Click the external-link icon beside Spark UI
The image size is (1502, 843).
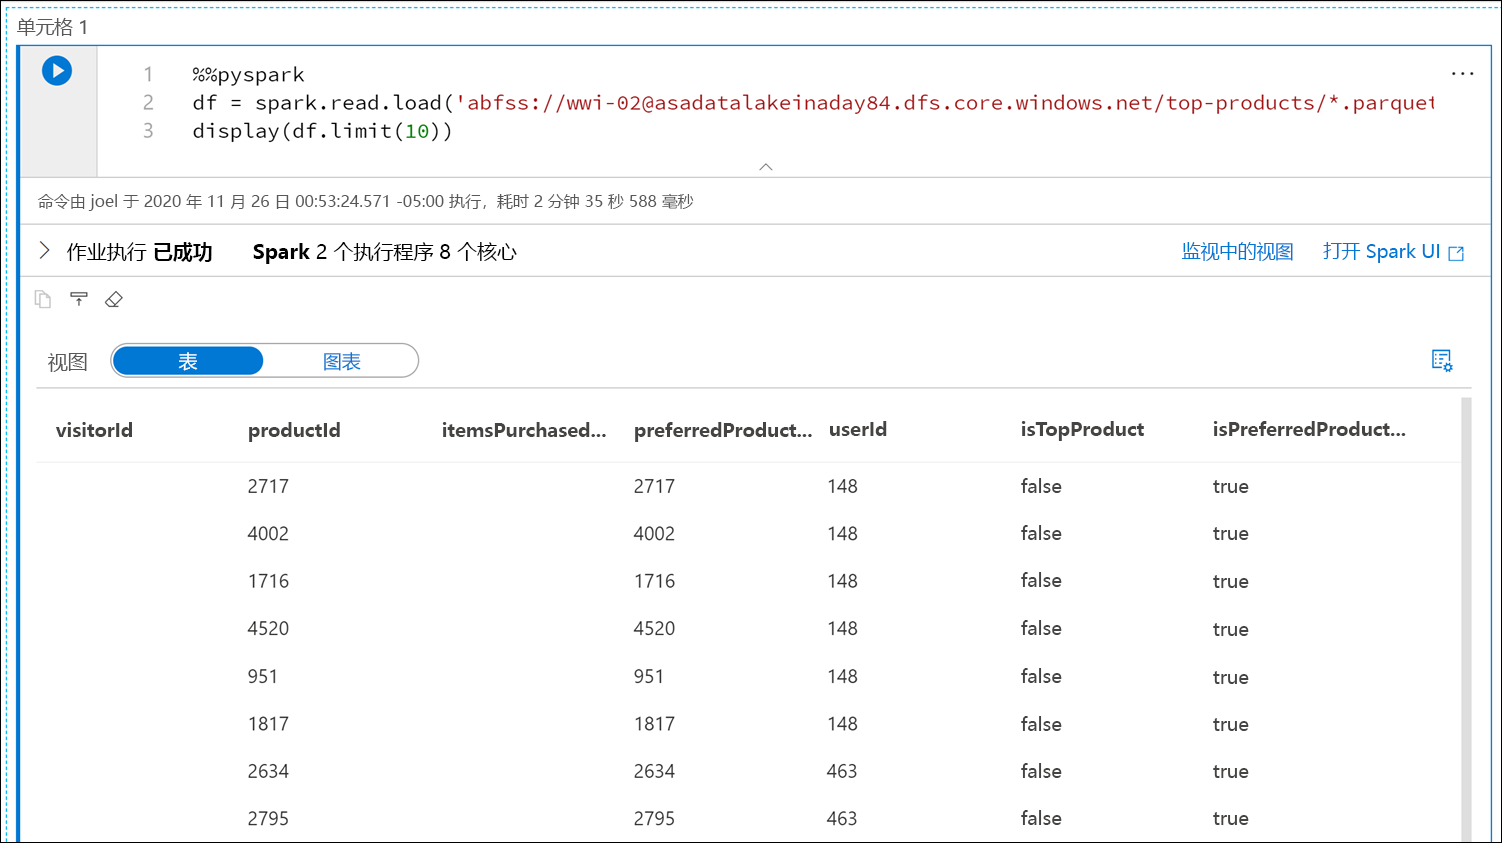pyautogui.click(x=1456, y=253)
